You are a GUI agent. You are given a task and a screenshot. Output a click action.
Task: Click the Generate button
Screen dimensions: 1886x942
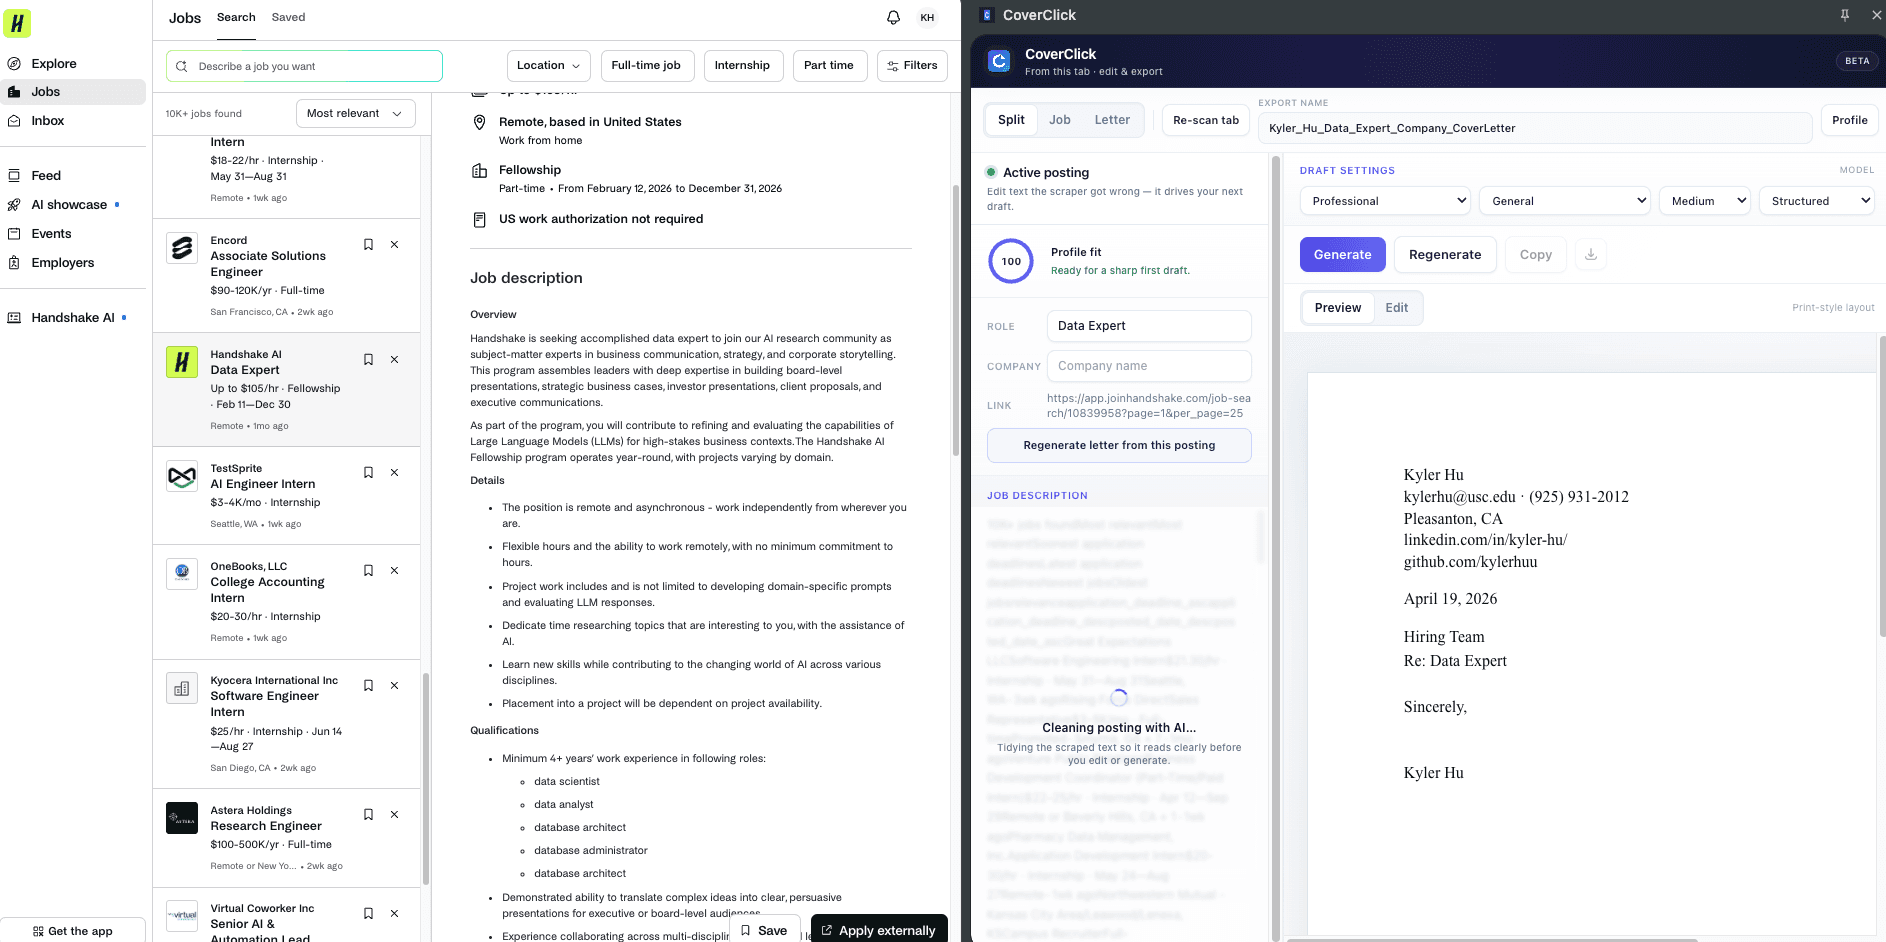(1342, 254)
